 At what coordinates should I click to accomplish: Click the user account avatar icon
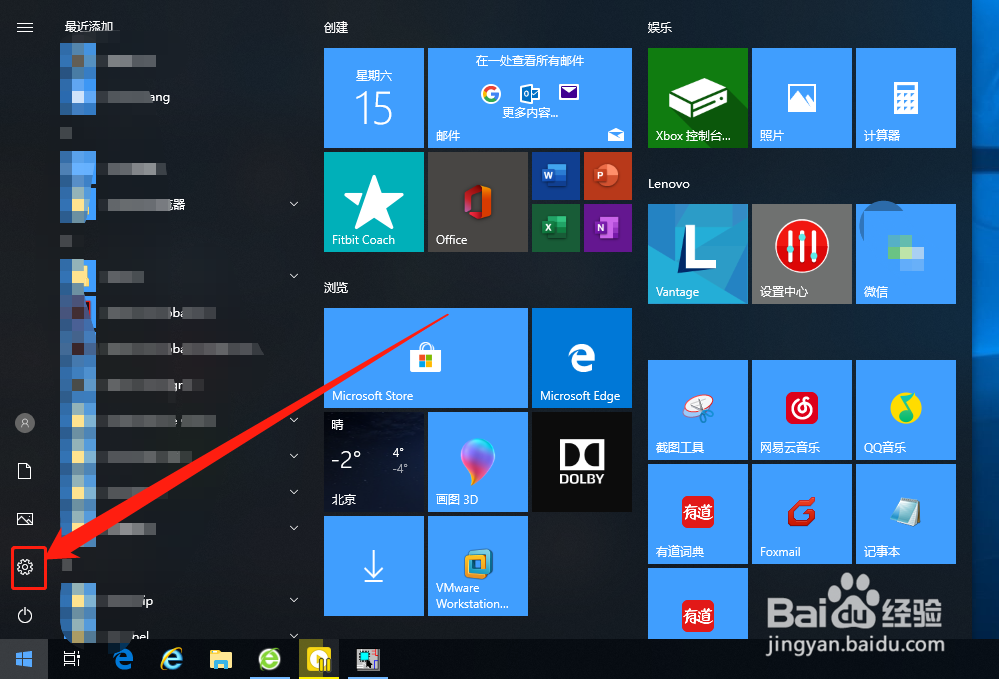pyautogui.click(x=25, y=423)
